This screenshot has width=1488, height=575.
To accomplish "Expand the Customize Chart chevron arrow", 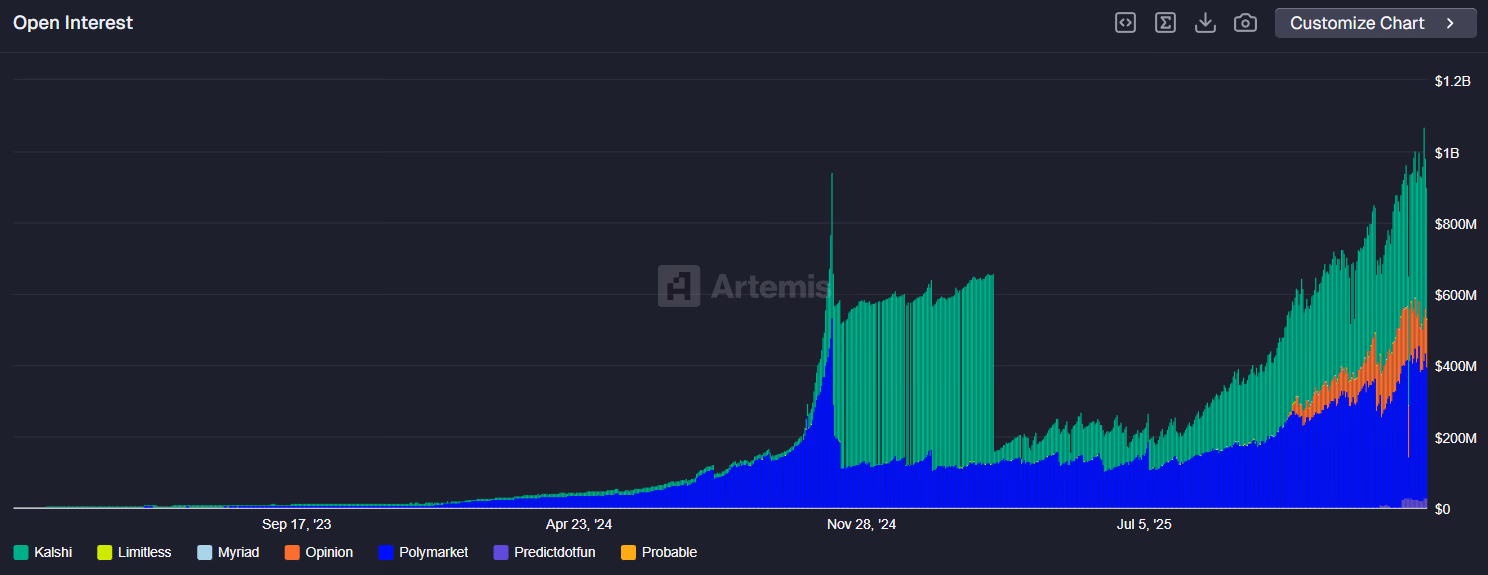I will [1450, 23].
